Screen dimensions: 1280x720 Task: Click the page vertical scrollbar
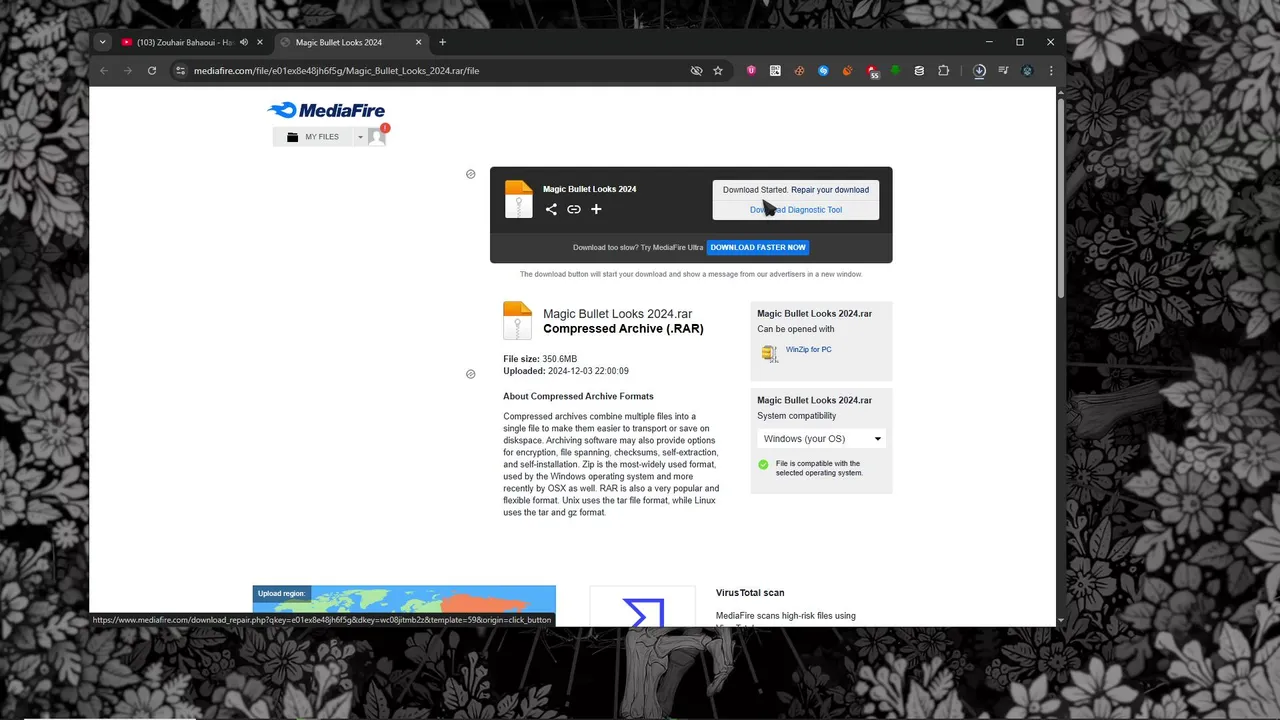[x=1061, y=196]
